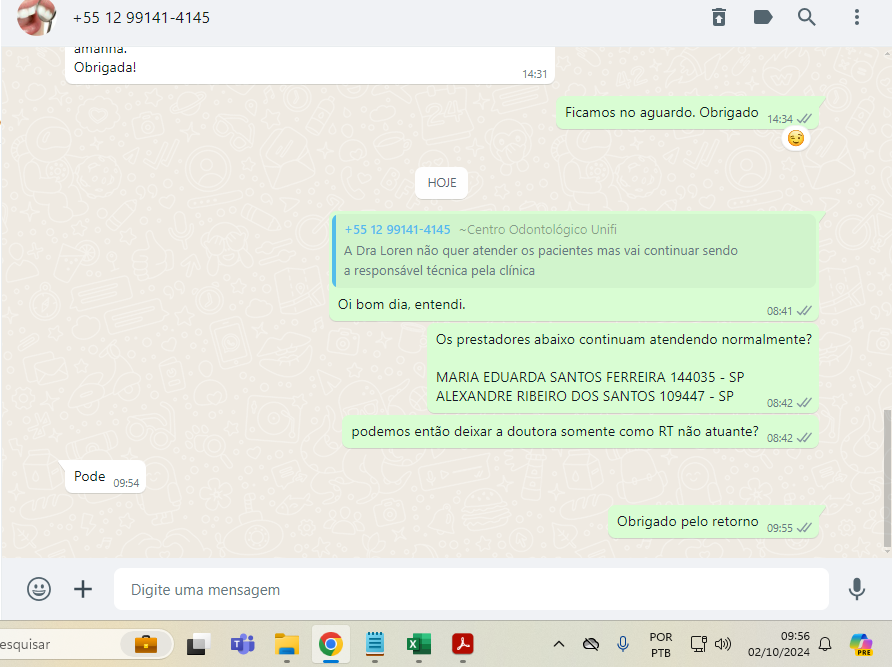
Task: Open the volume control in system tray
Action: coord(723,644)
